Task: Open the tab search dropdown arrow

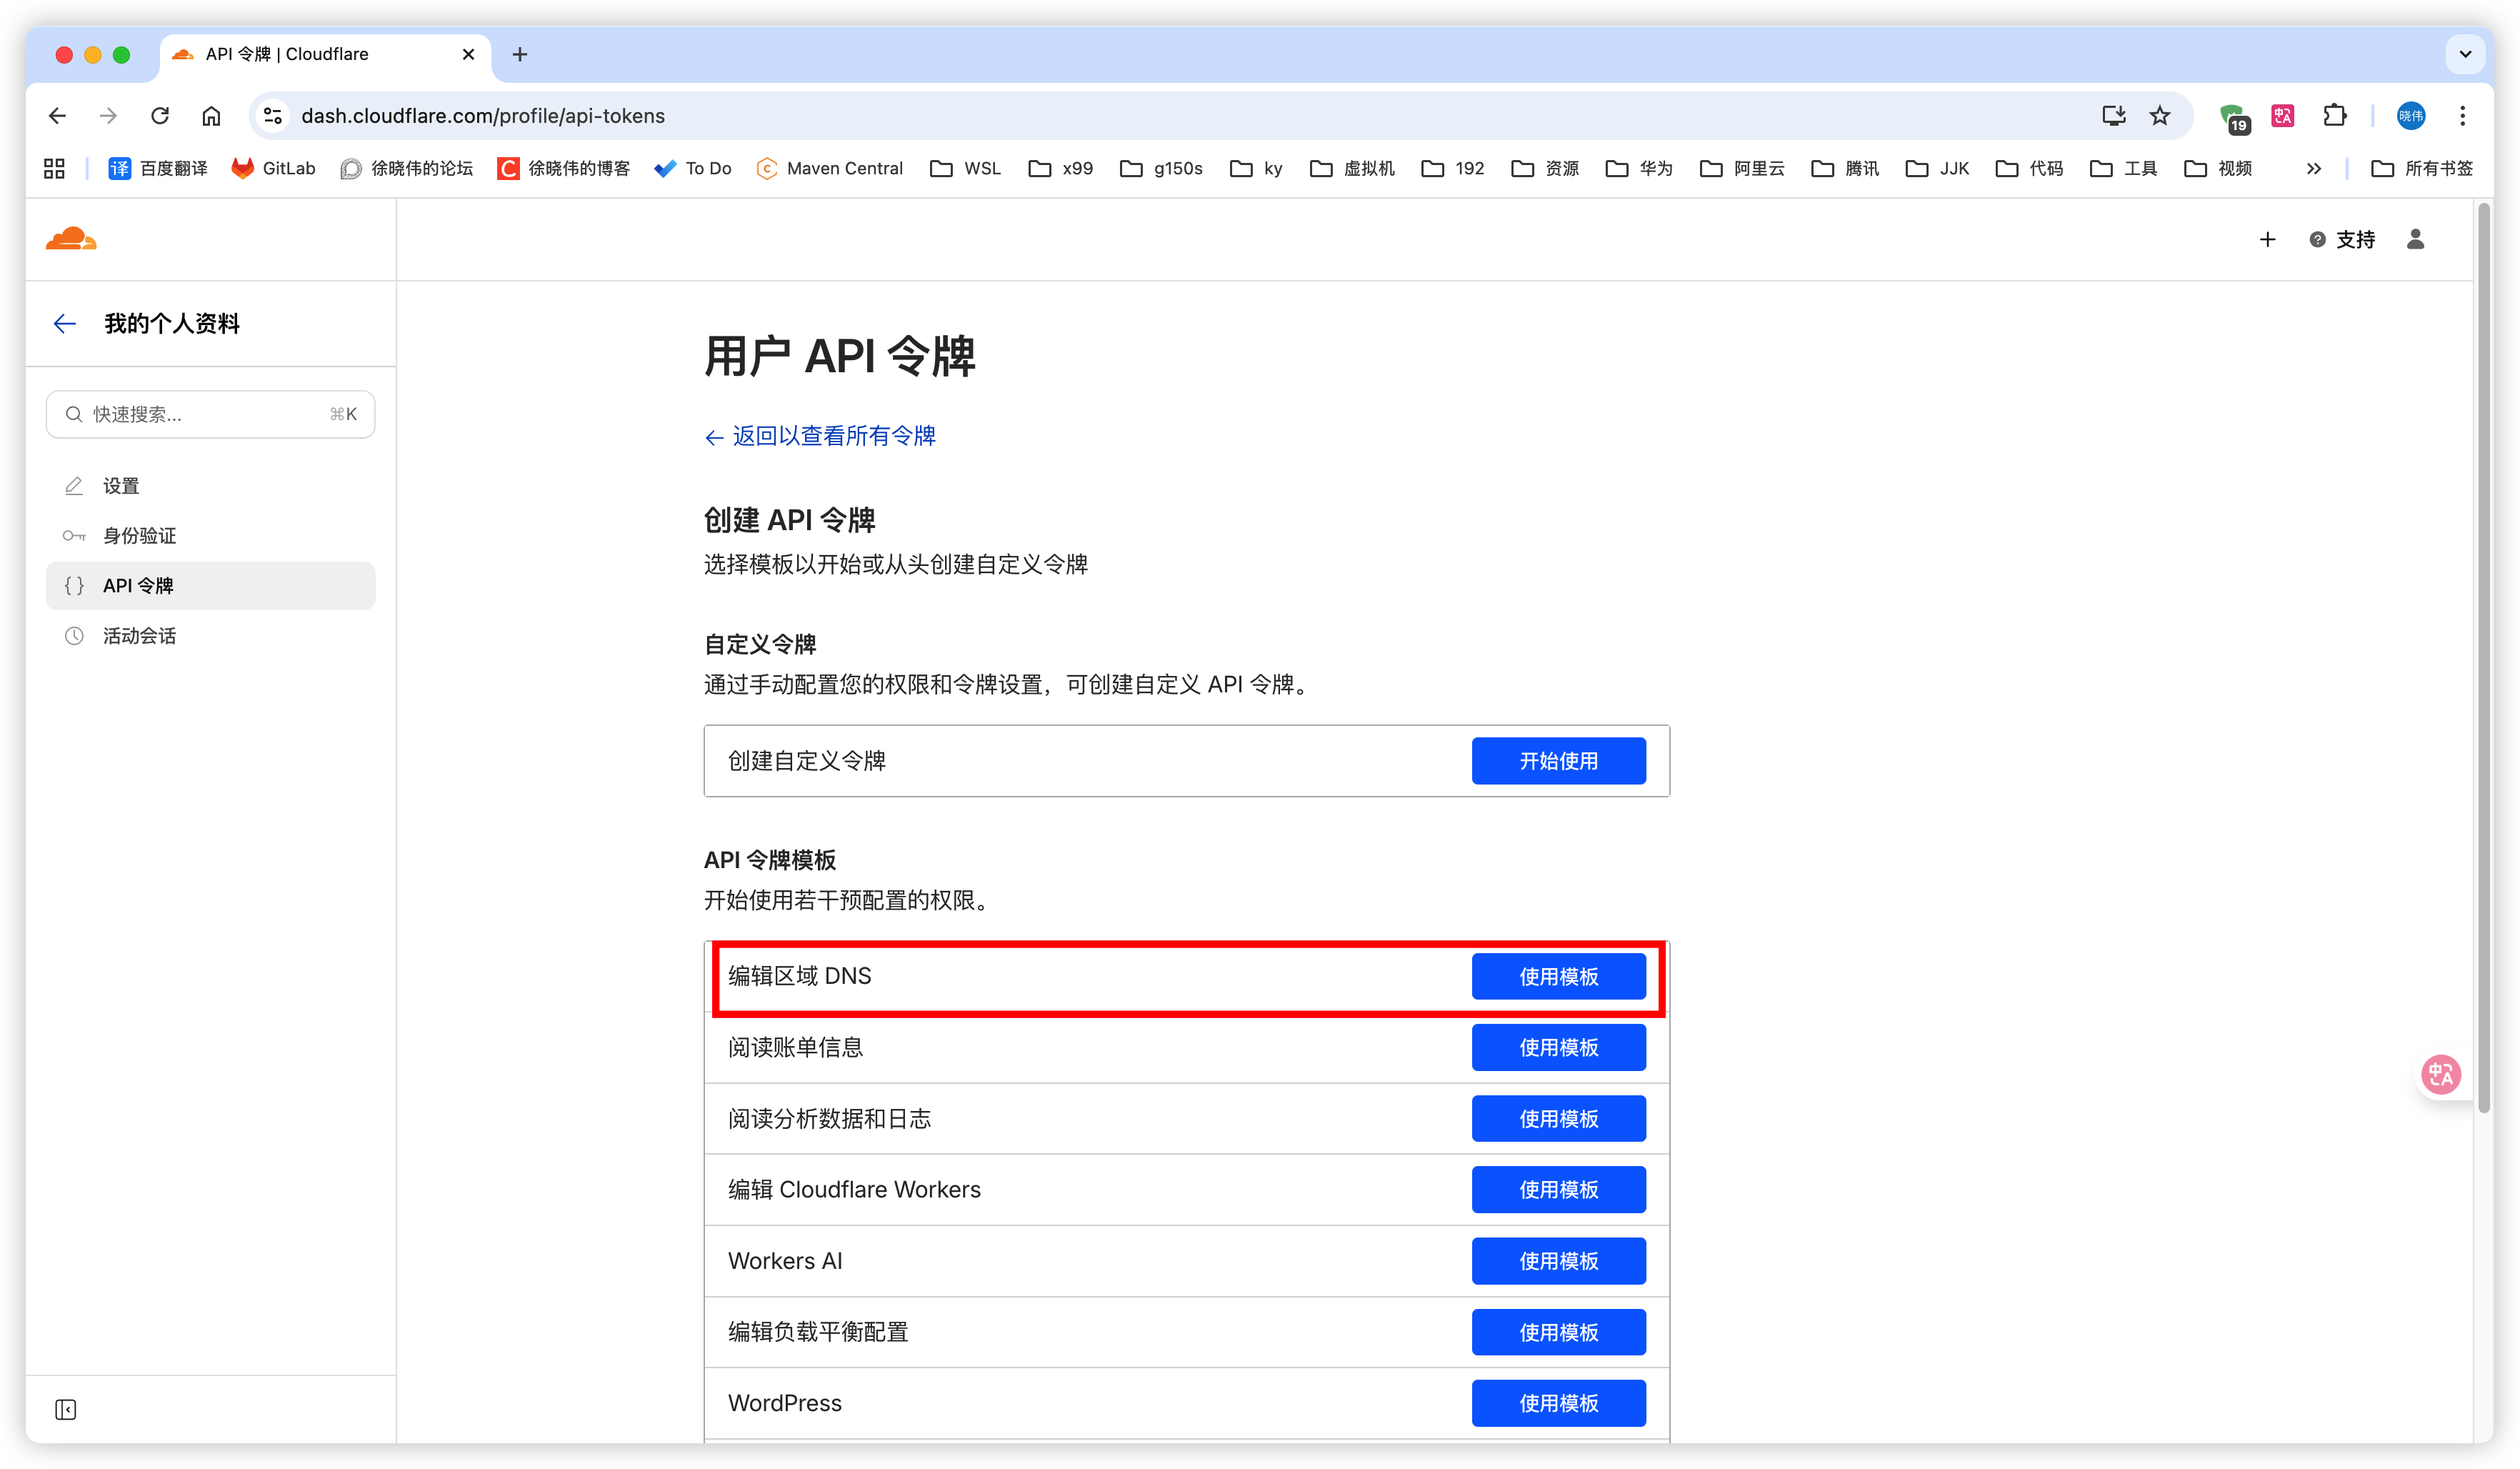Action: click(x=2465, y=54)
